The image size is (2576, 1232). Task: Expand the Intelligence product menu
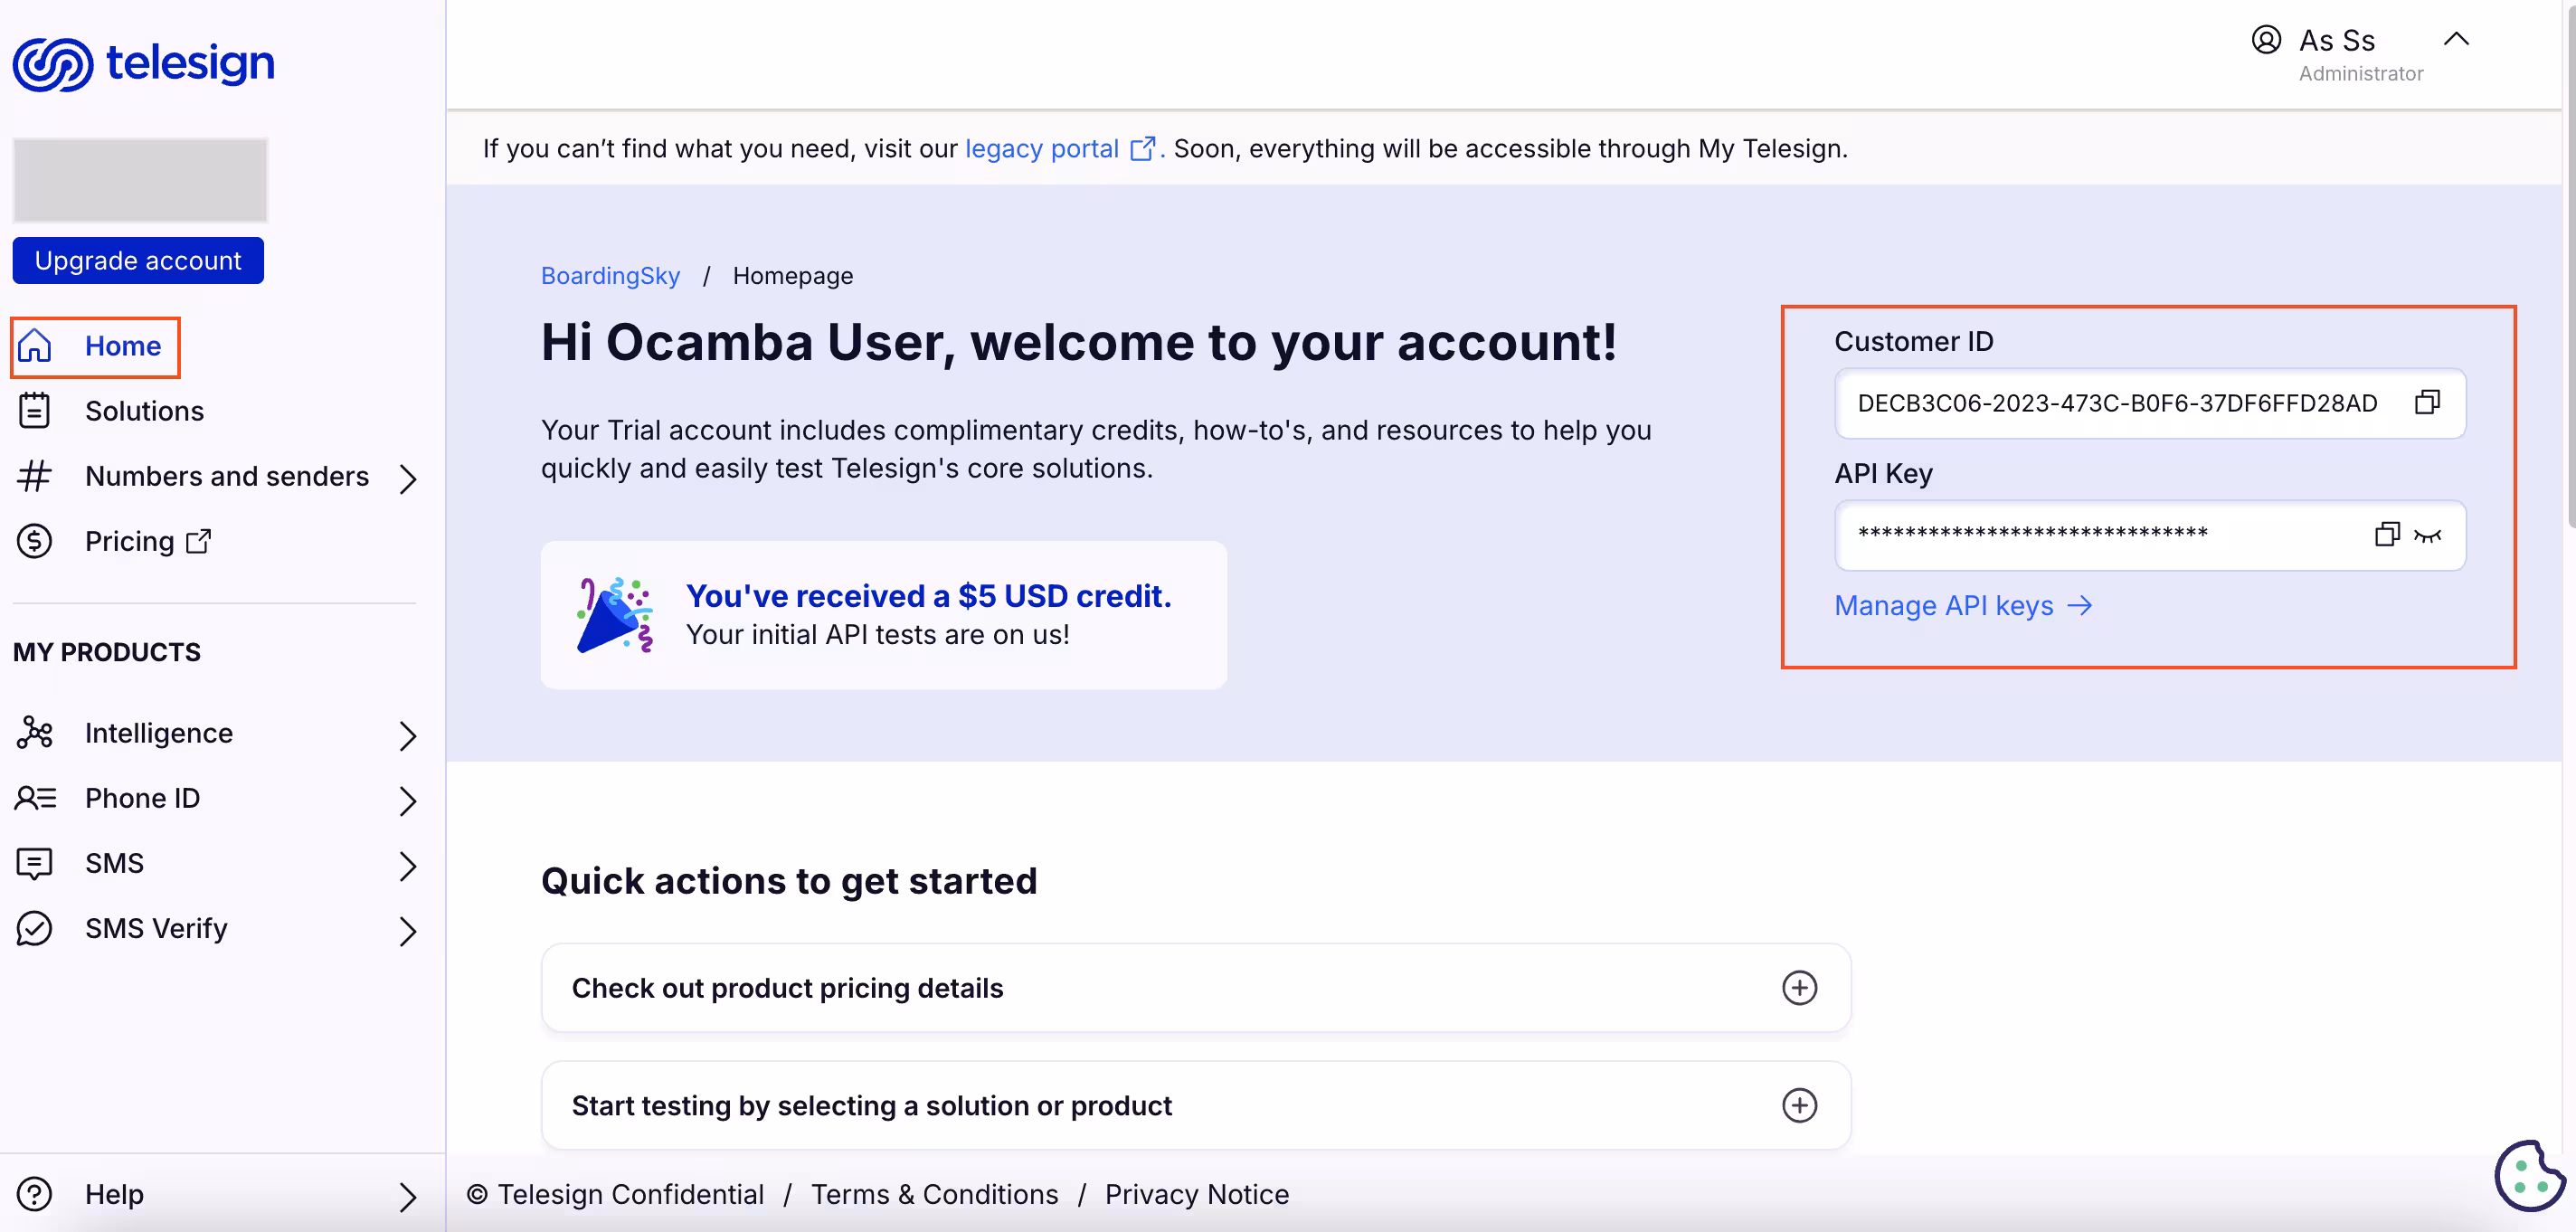click(407, 735)
